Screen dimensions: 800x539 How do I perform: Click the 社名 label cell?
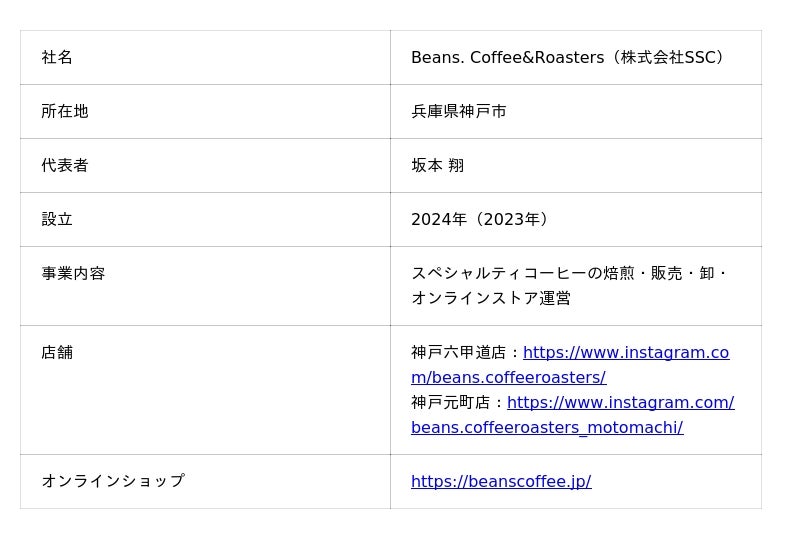[x=57, y=57]
